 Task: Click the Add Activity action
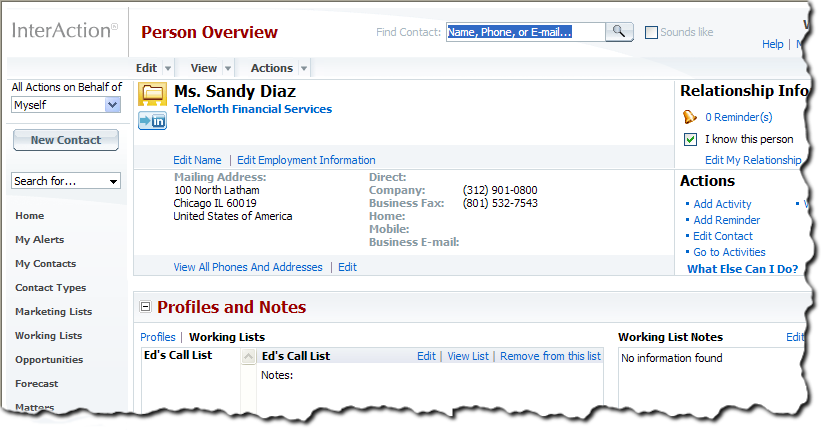(722, 204)
